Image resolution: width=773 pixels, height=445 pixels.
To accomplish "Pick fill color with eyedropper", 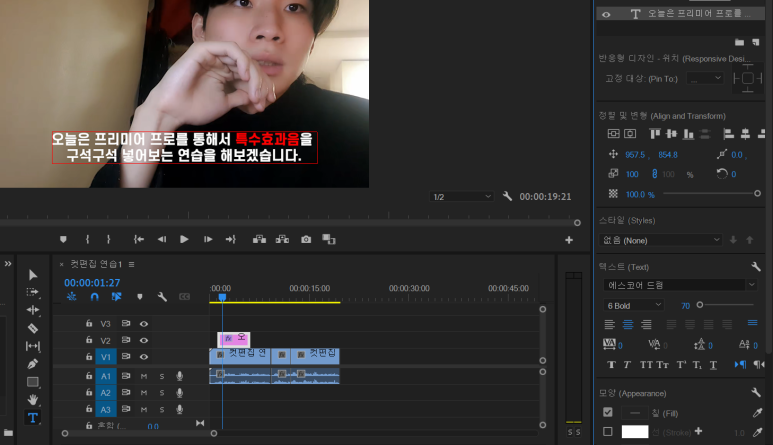I will tap(757, 413).
